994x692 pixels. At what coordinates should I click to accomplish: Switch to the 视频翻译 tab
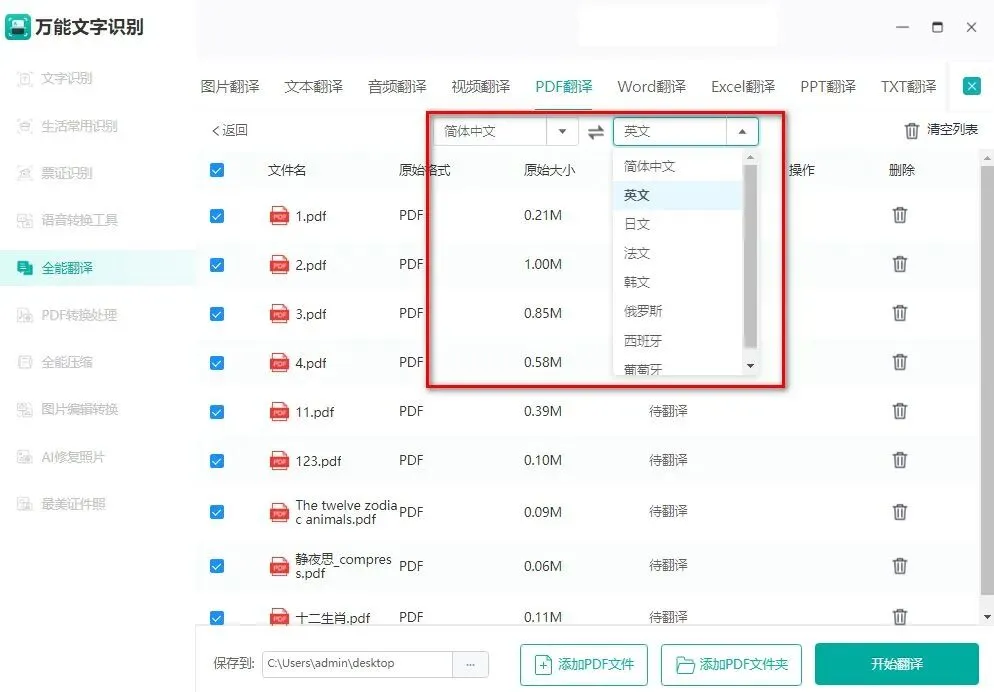coord(481,86)
